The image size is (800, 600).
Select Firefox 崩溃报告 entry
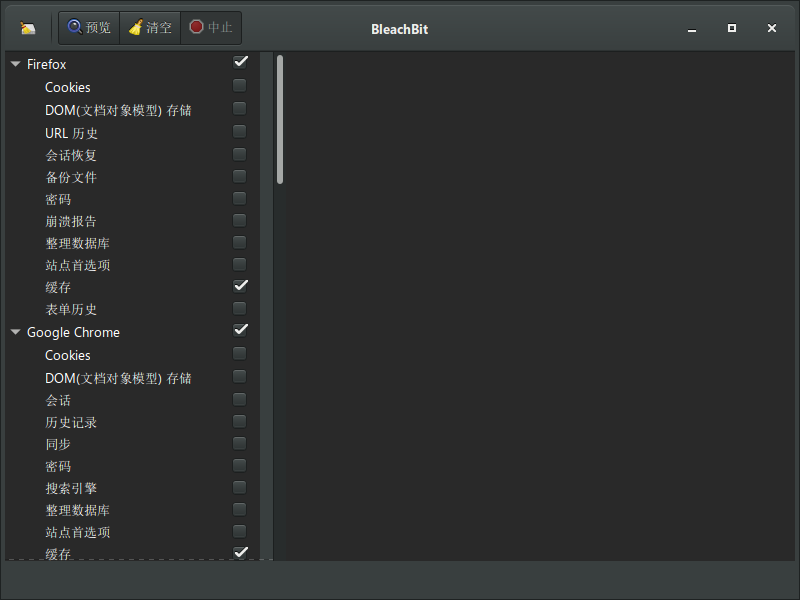[x=71, y=221]
